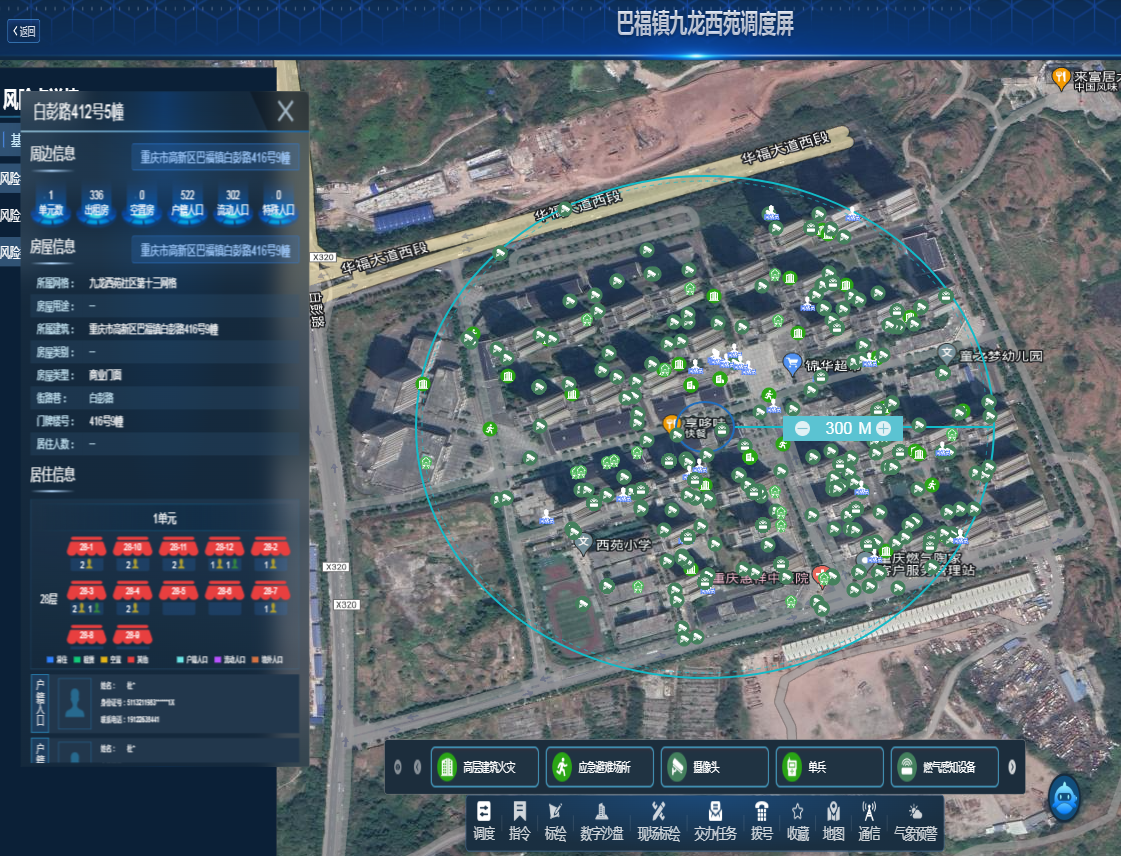Toggle the 燃气感知设备 layer

945,767
